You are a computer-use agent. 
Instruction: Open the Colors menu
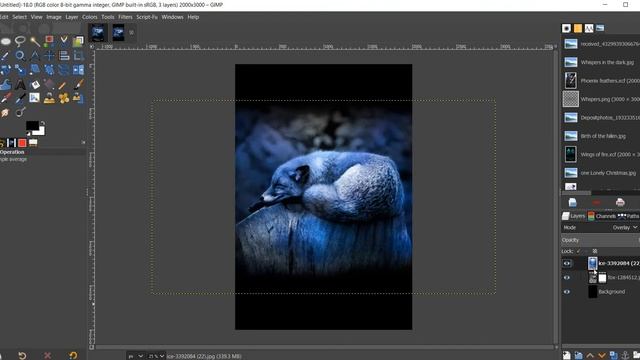tap(90, 17)
